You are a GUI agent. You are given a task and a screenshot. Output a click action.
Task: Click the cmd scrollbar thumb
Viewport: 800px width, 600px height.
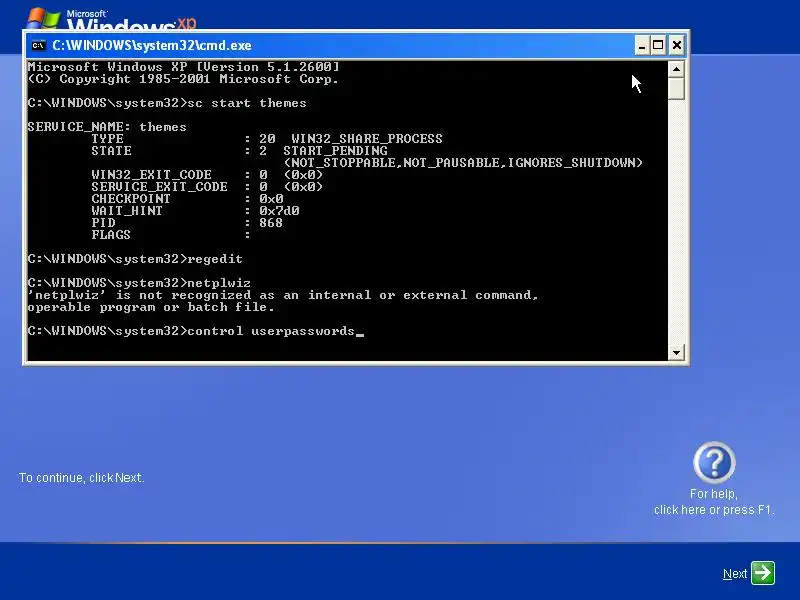(x=676, y=89)
